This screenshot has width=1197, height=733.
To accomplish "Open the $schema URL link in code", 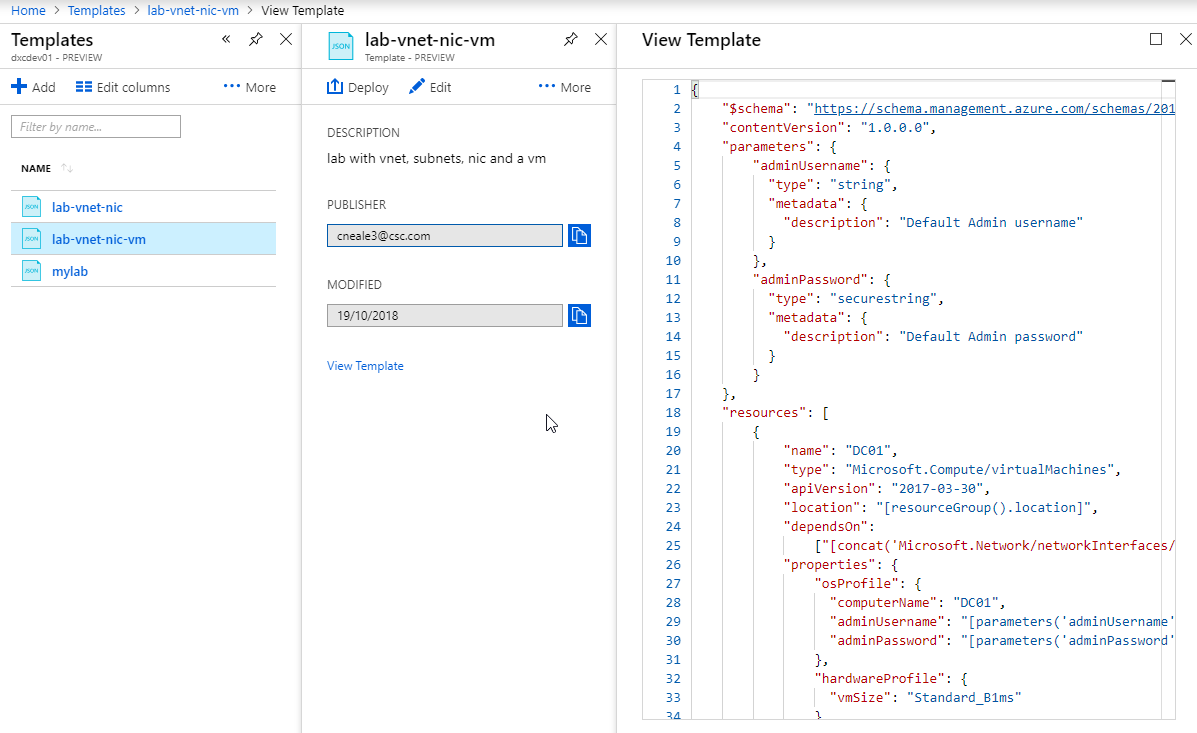I will [995, 108].
